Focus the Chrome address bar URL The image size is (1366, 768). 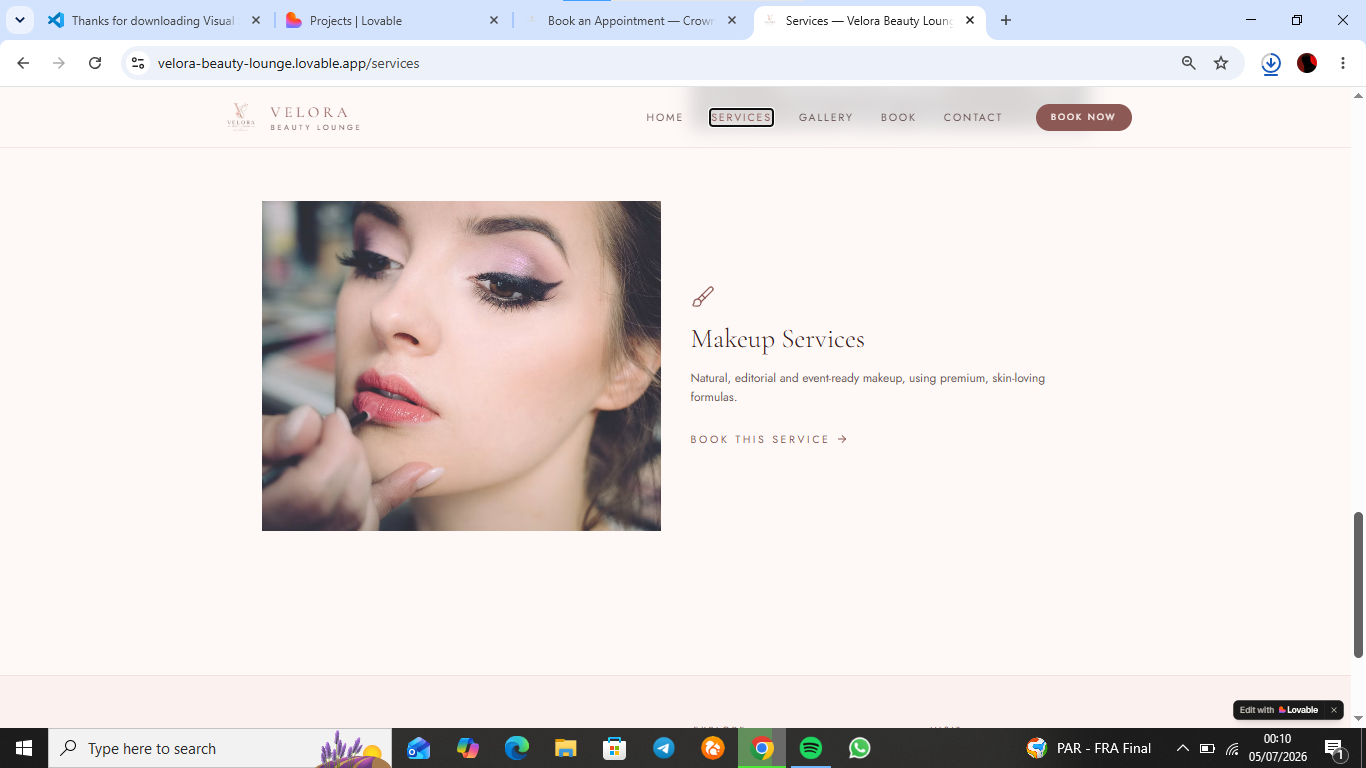click(x=289, y=63)
